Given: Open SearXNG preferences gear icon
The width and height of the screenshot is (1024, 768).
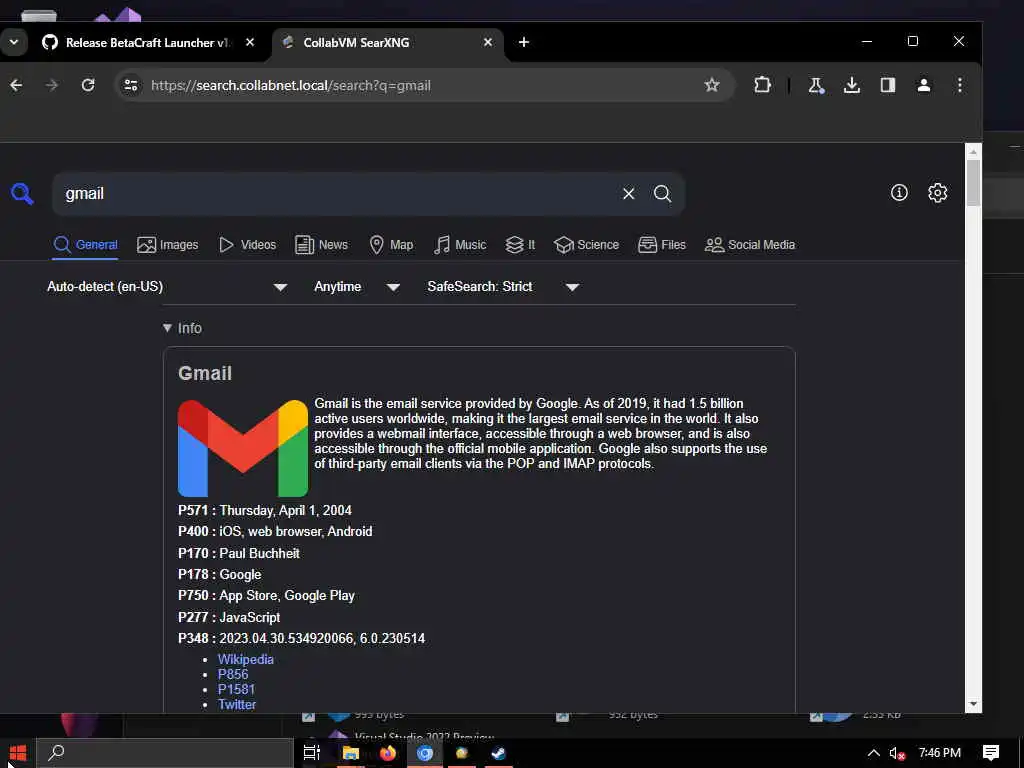Looking at the screenshot, I should point(938,193).
